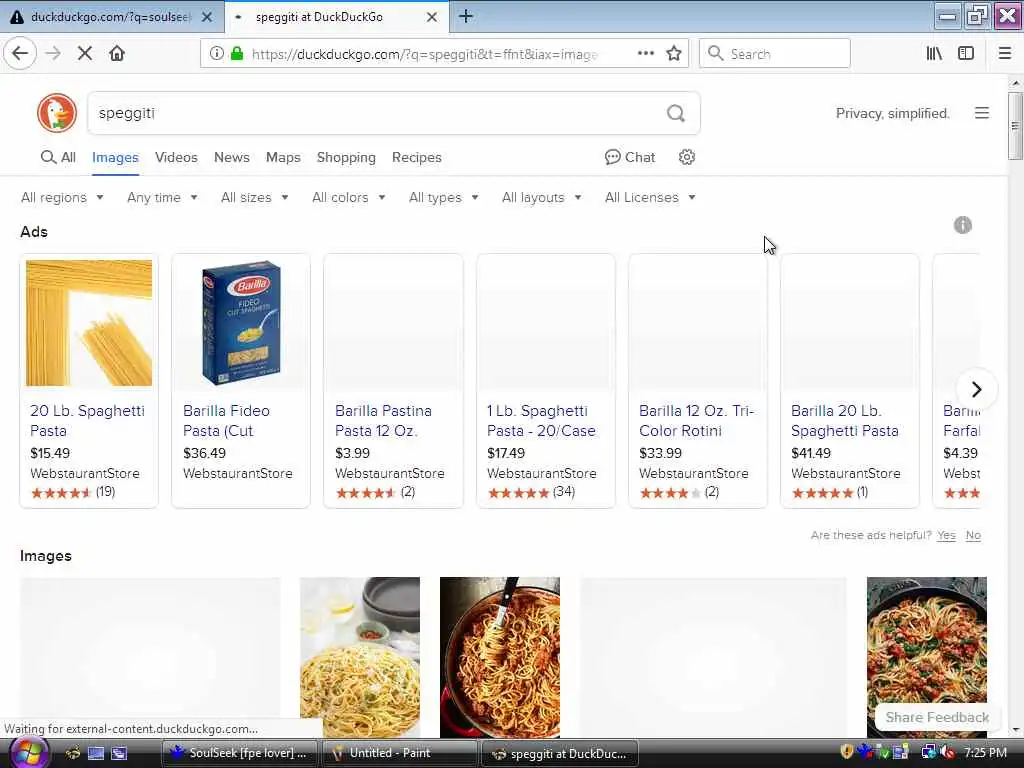Click Yes for ads helpful question

(x=946, y=536)
